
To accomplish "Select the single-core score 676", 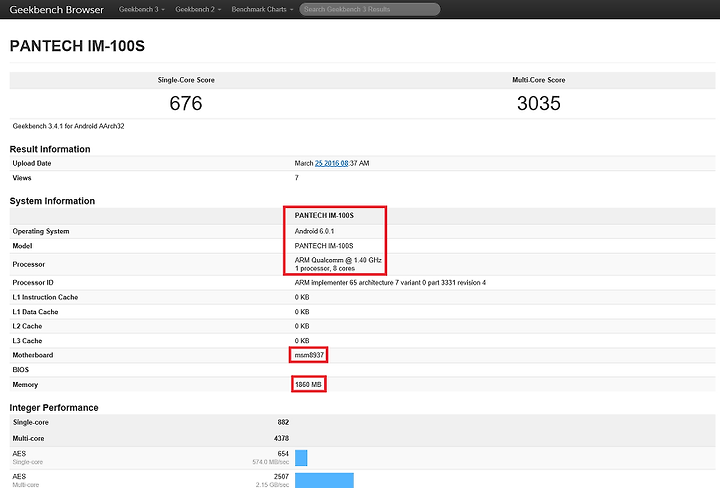I will click(186, 103).
